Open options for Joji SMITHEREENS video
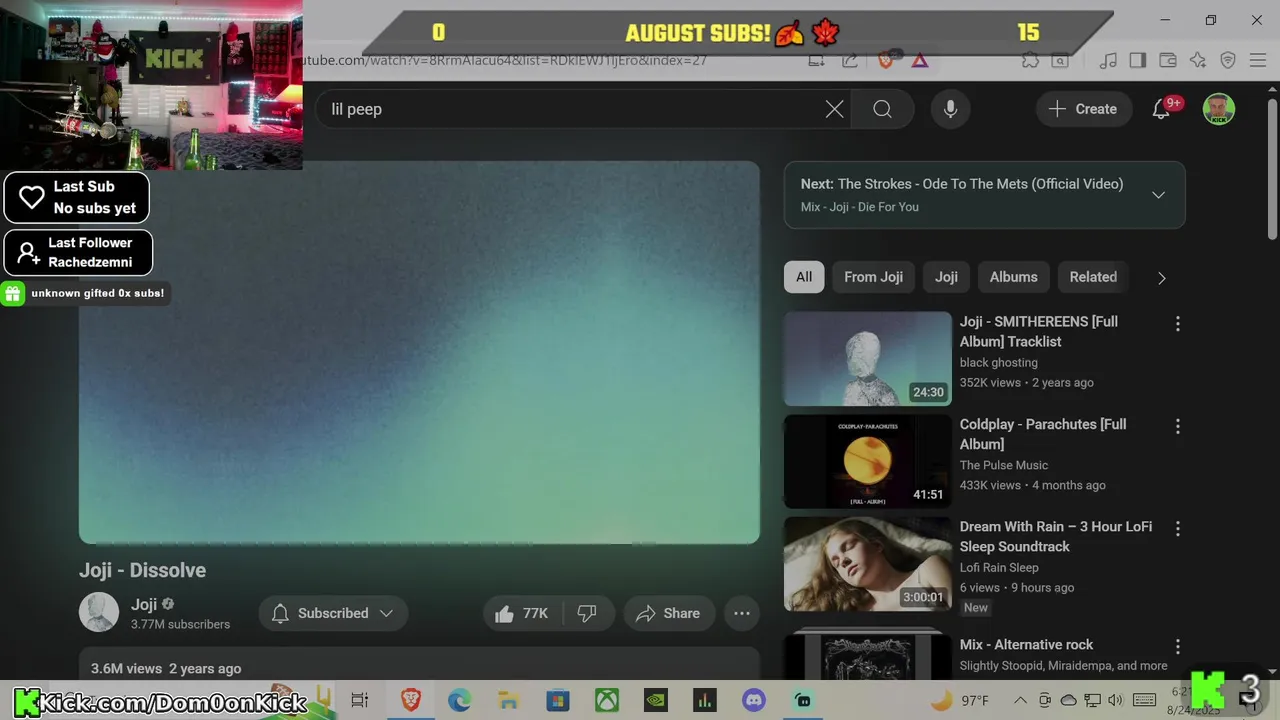The image size is (1280, 720). [x=1177, y=324]
